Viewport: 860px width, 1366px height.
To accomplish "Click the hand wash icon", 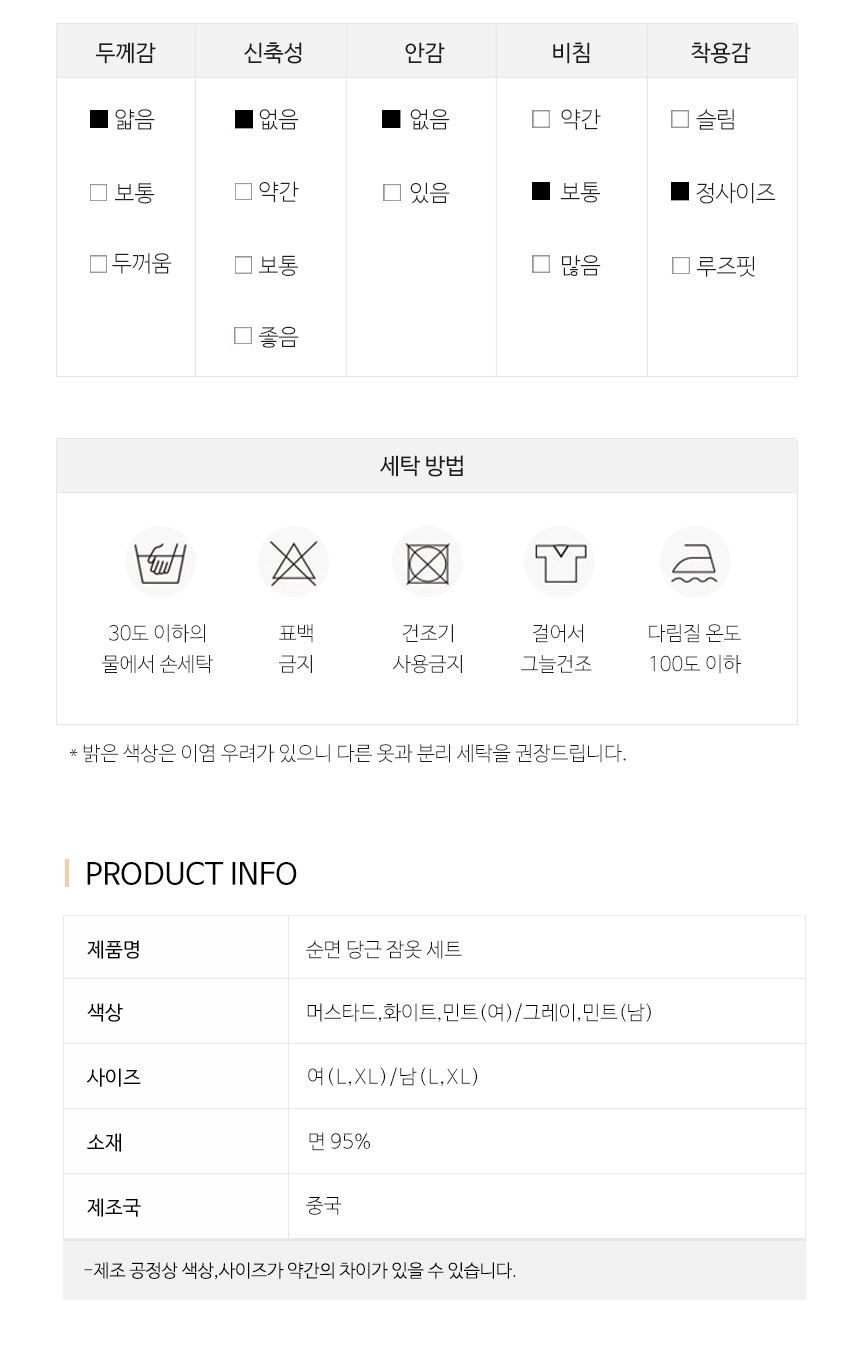I will tap(160, 562).
